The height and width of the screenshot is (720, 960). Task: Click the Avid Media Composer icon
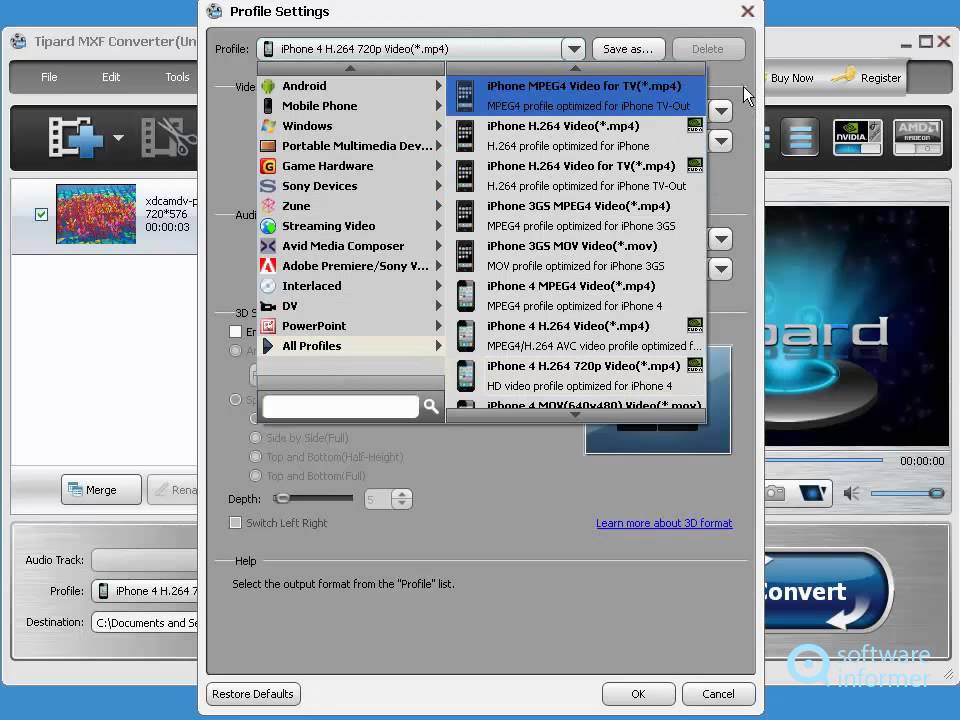(268, 246)
